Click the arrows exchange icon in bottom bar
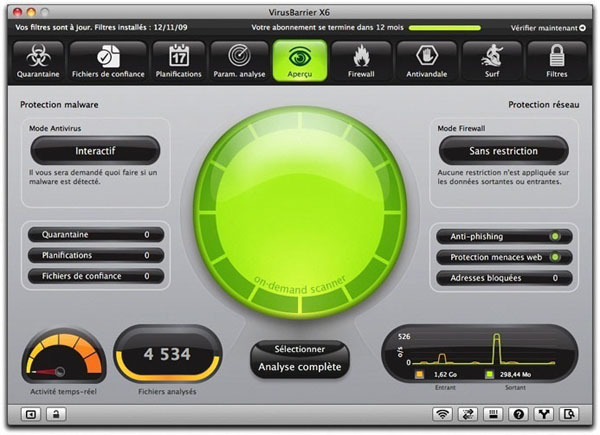Image resolution: width=600 pixels, height=435 pixels. point(468,414)
